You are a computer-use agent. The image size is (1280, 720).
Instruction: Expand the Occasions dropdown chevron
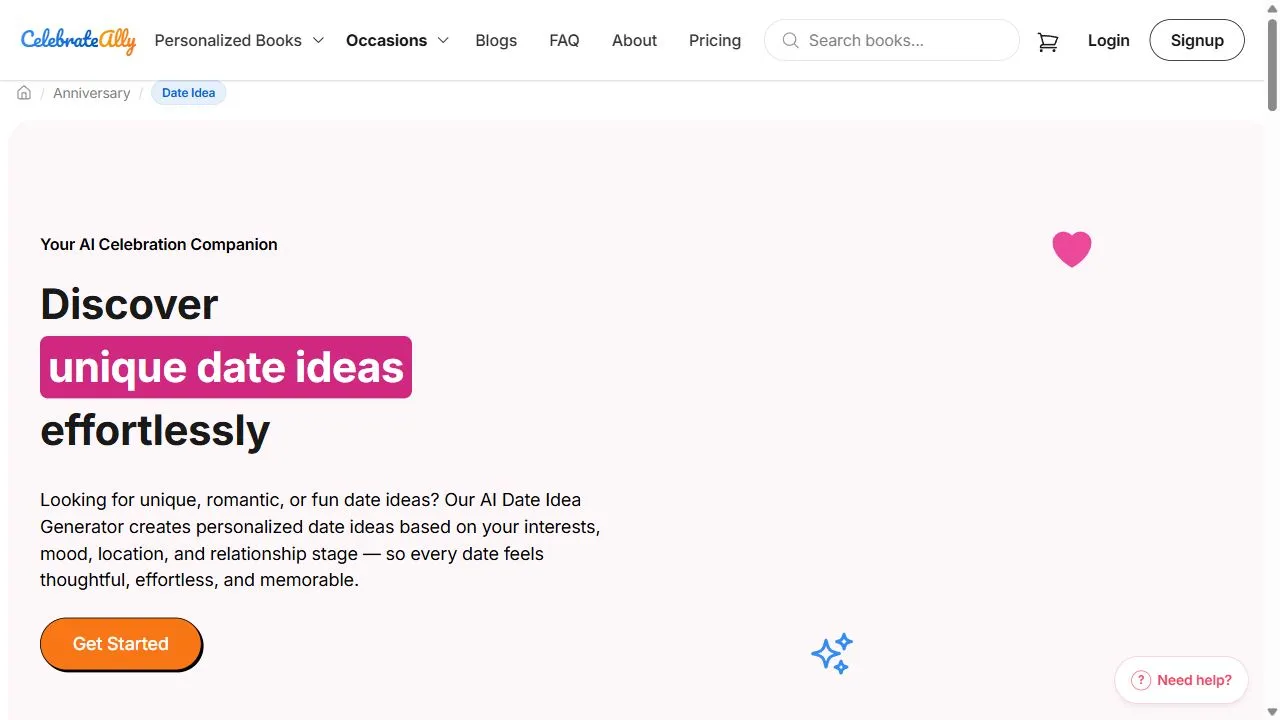443,41
